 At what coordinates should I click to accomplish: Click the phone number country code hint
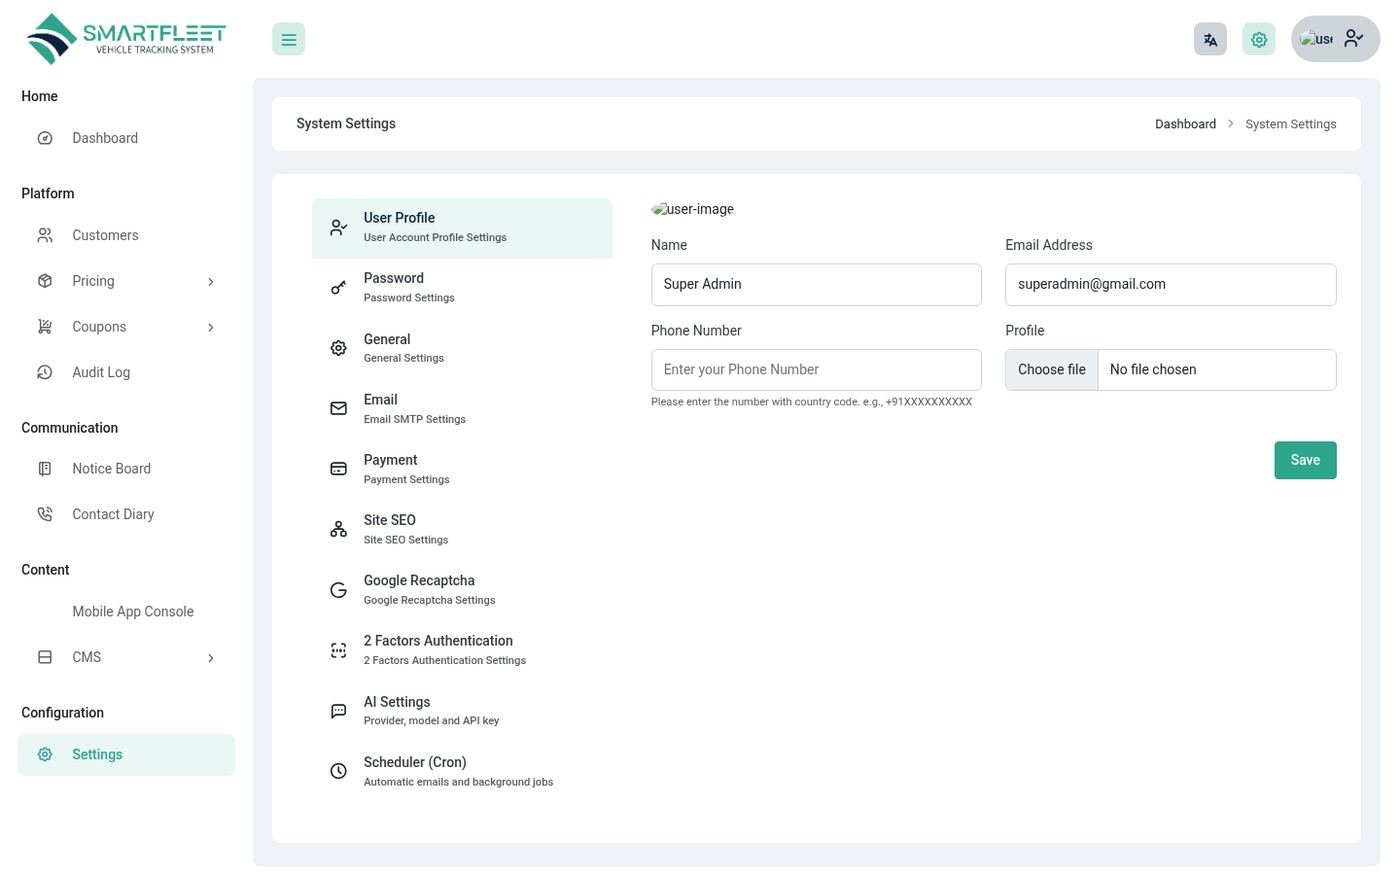[x=811, y=402]
